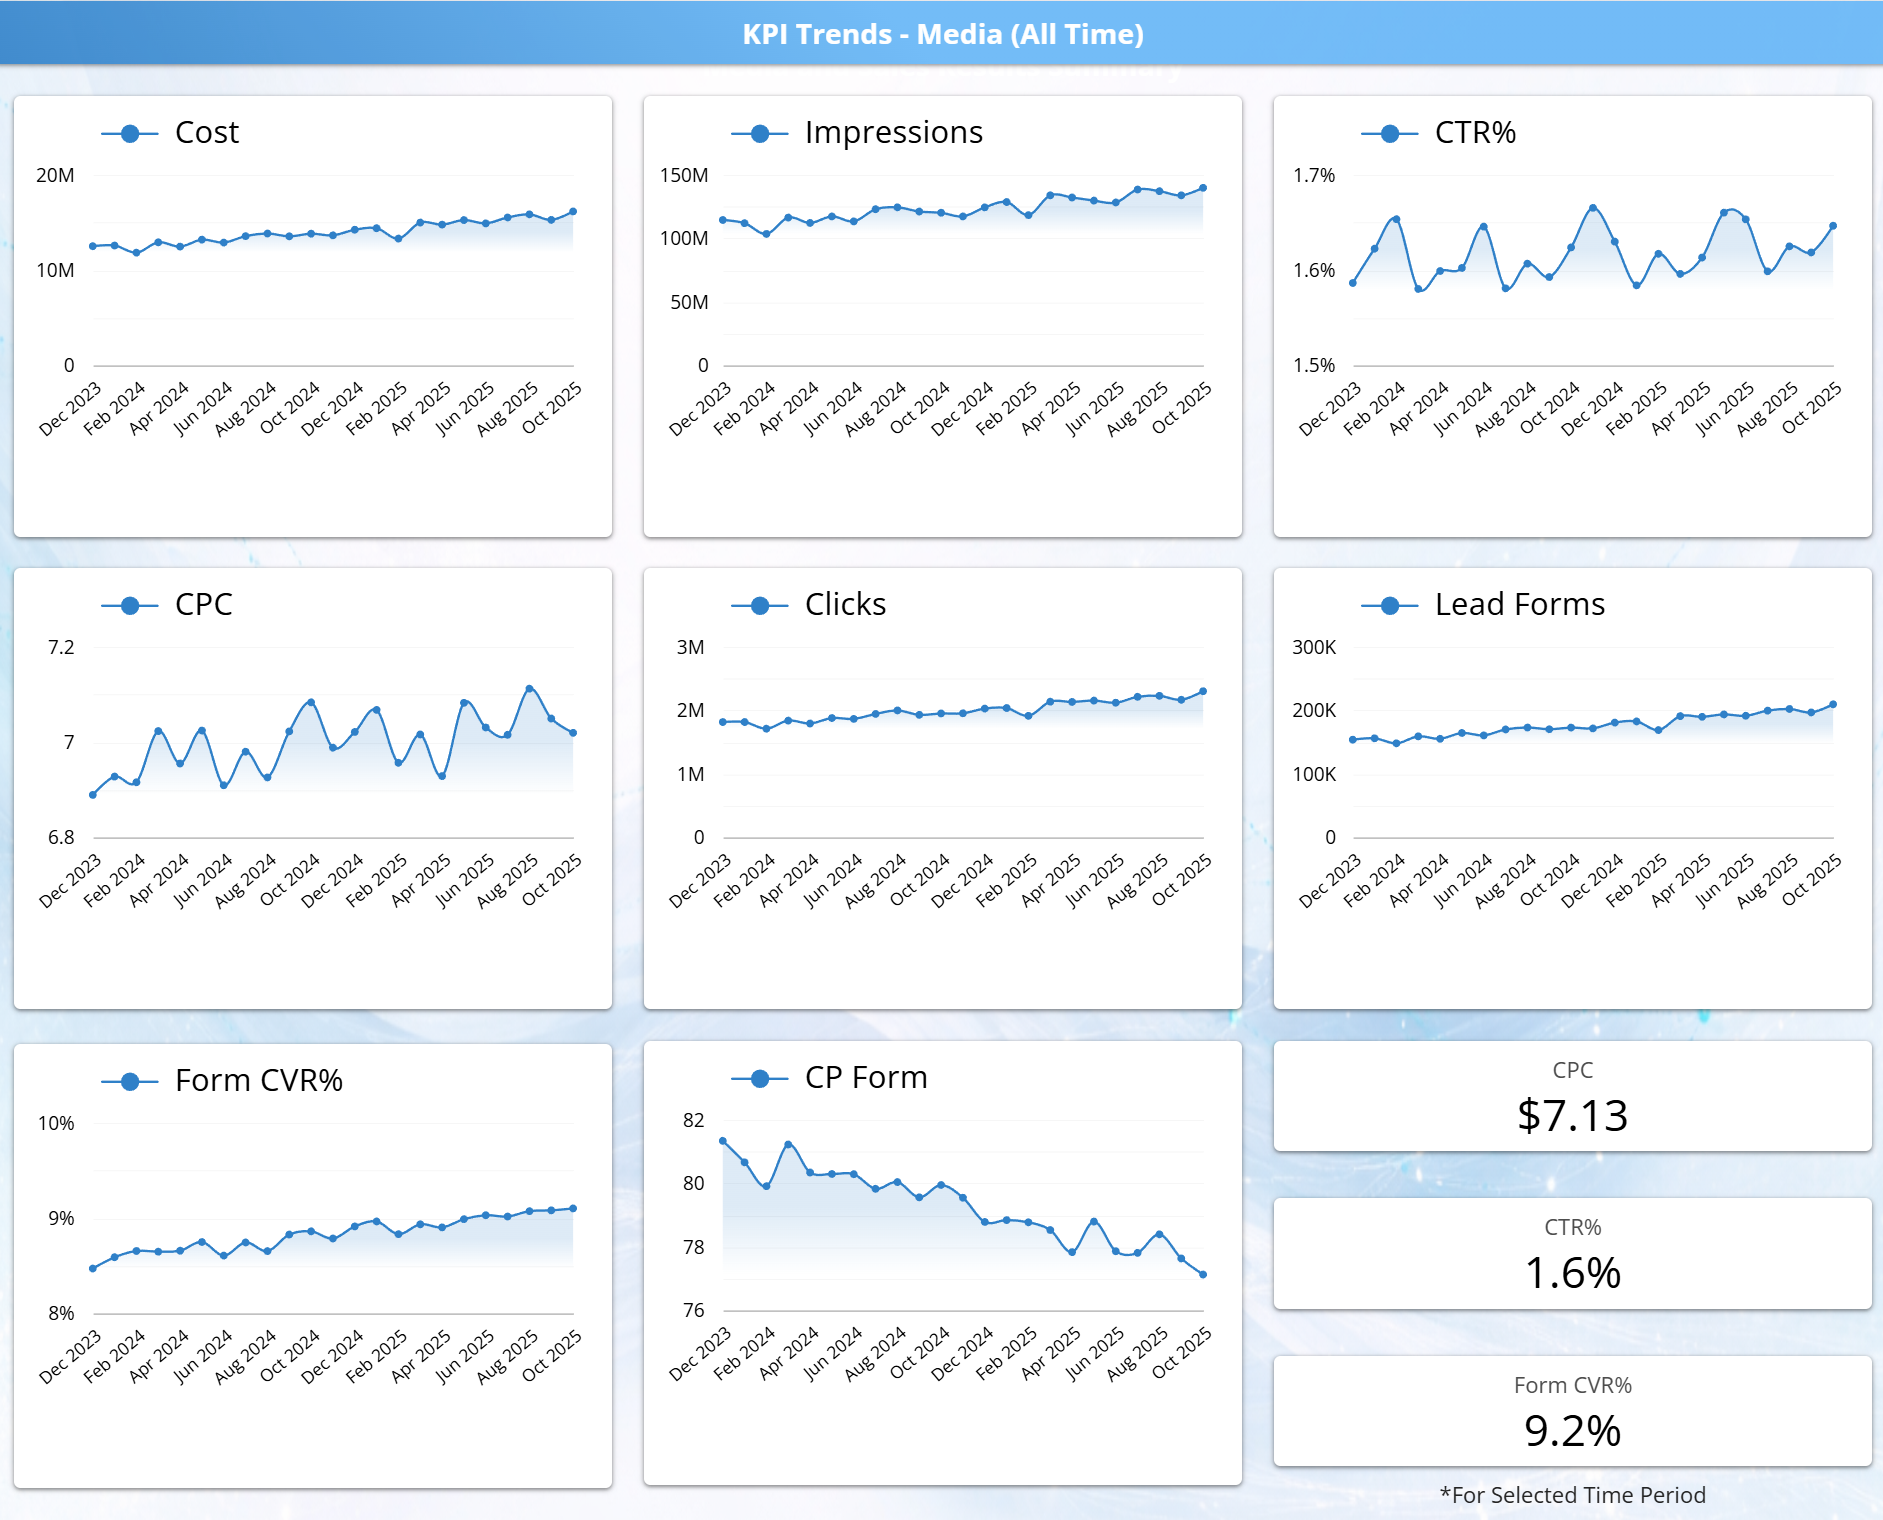Click the Form CVR% chart legend marker
The height and width of the screenshot is (1520, 1883).
tap(130, 1082)
